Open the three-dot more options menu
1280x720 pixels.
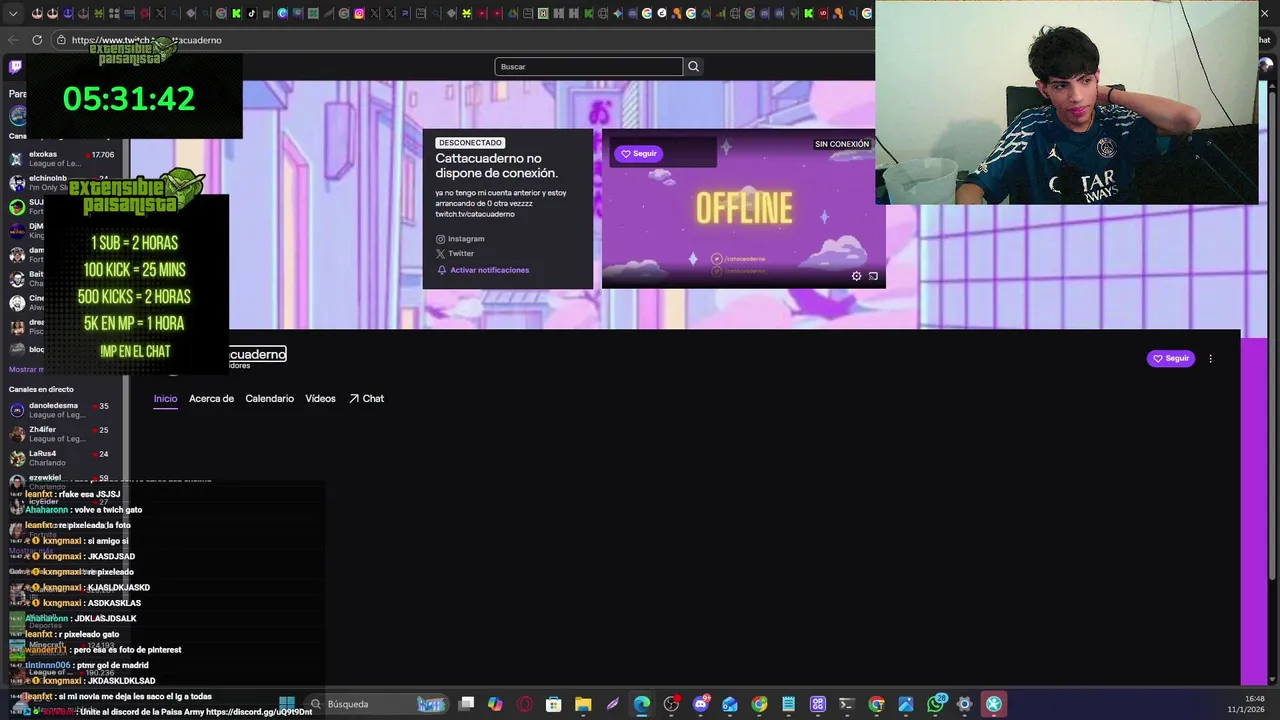click(x=1210, y=358)
